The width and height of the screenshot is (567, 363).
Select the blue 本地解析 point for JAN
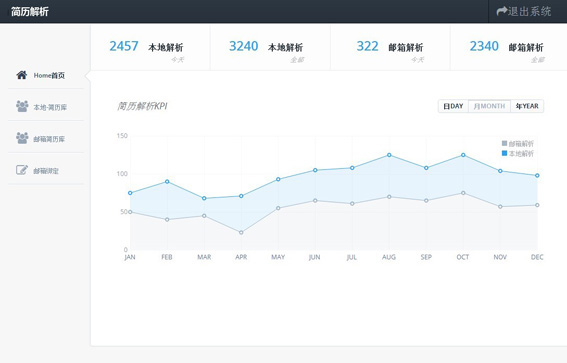click(130, 193)
